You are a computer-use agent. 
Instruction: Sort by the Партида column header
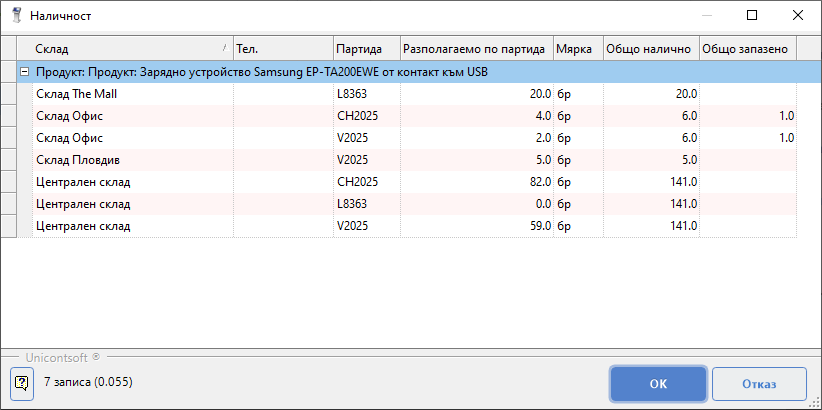tap(366, 48)
